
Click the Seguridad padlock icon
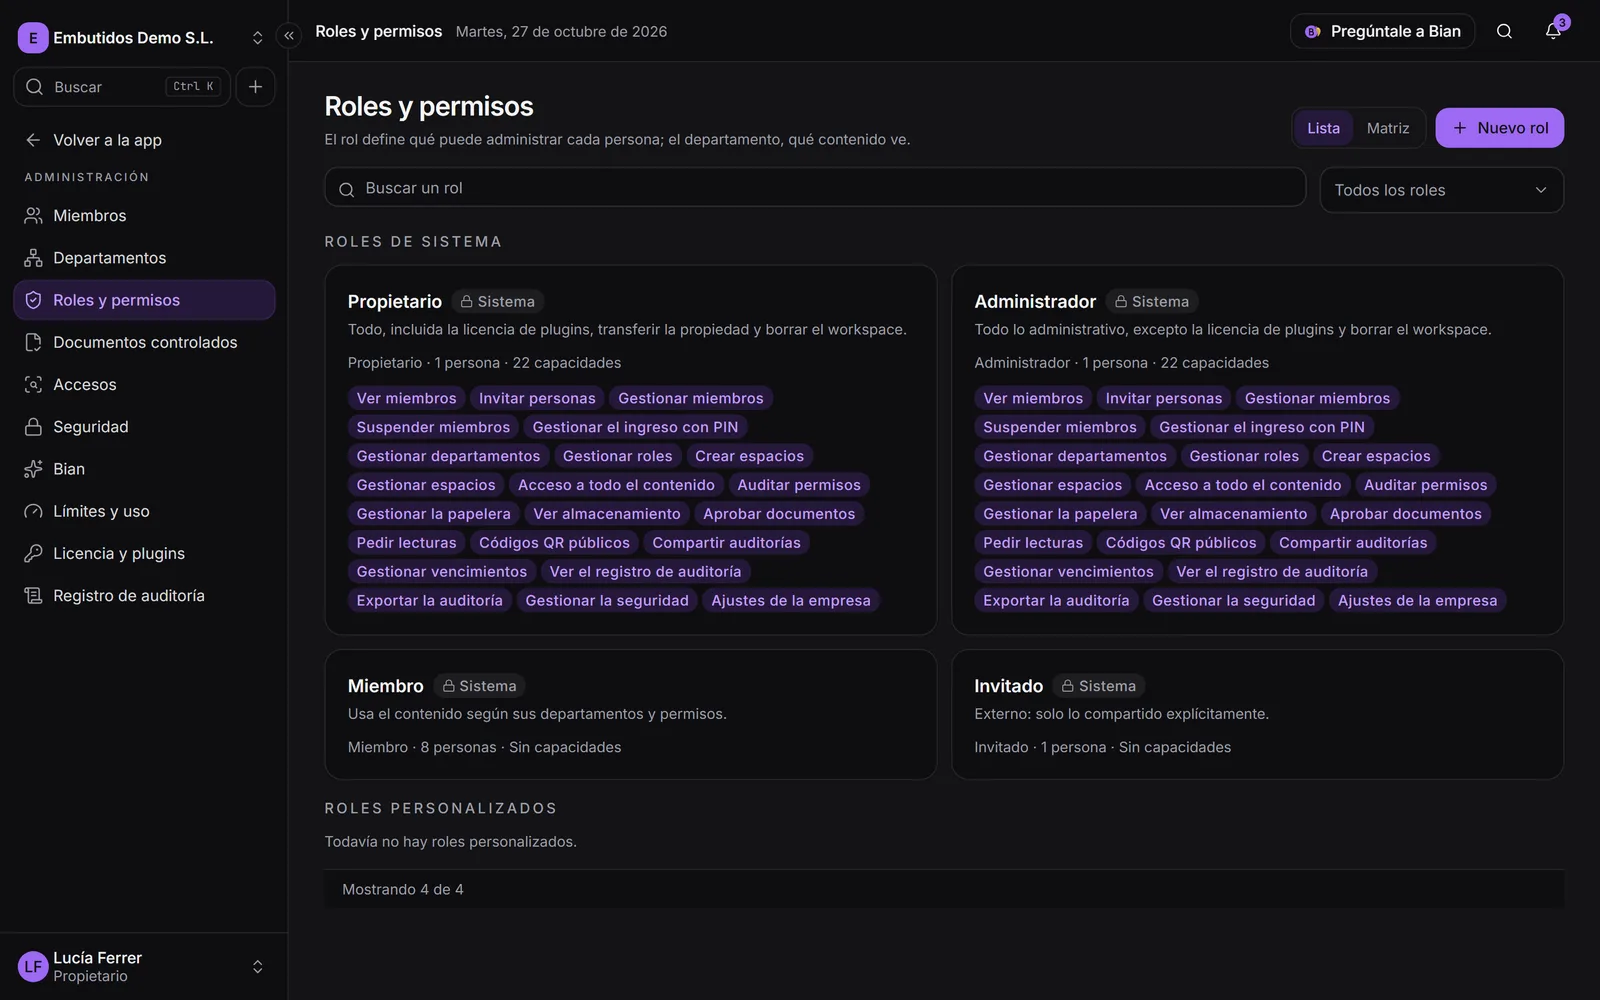33,427
